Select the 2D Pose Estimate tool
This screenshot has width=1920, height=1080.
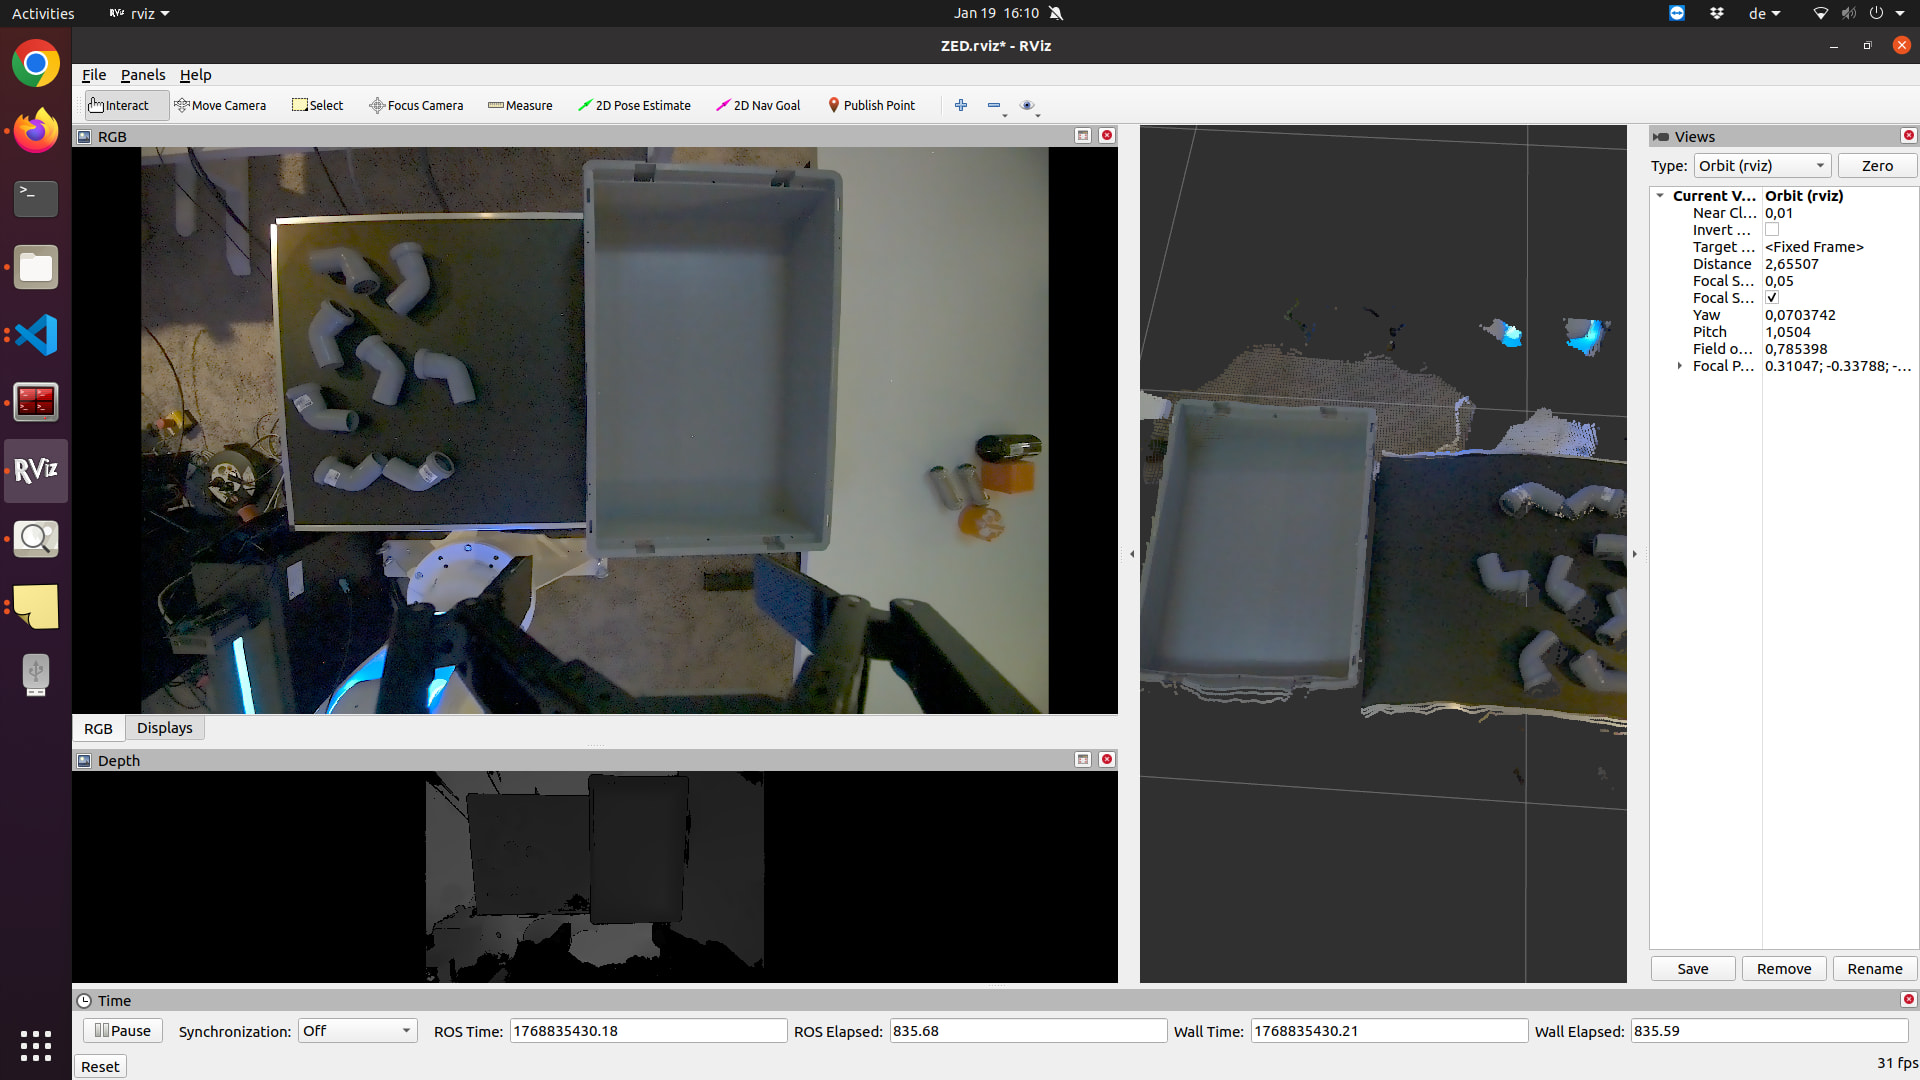coord(634,105)
